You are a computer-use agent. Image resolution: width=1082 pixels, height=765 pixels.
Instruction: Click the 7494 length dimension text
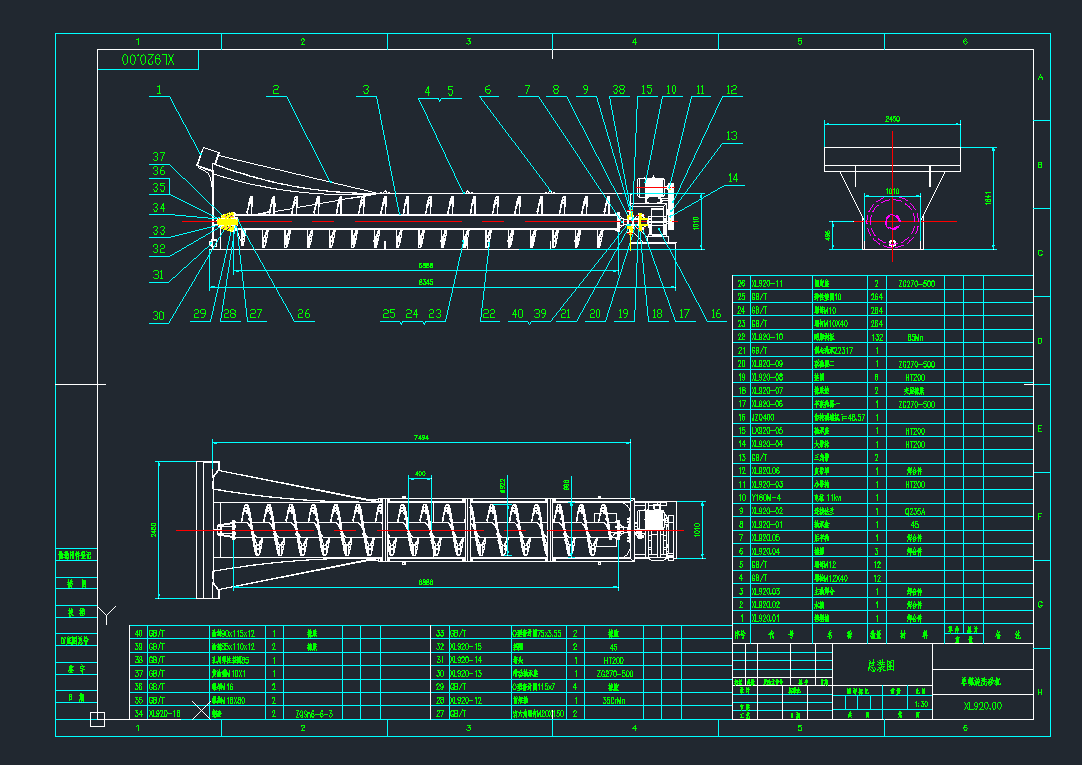click(420, 436)
